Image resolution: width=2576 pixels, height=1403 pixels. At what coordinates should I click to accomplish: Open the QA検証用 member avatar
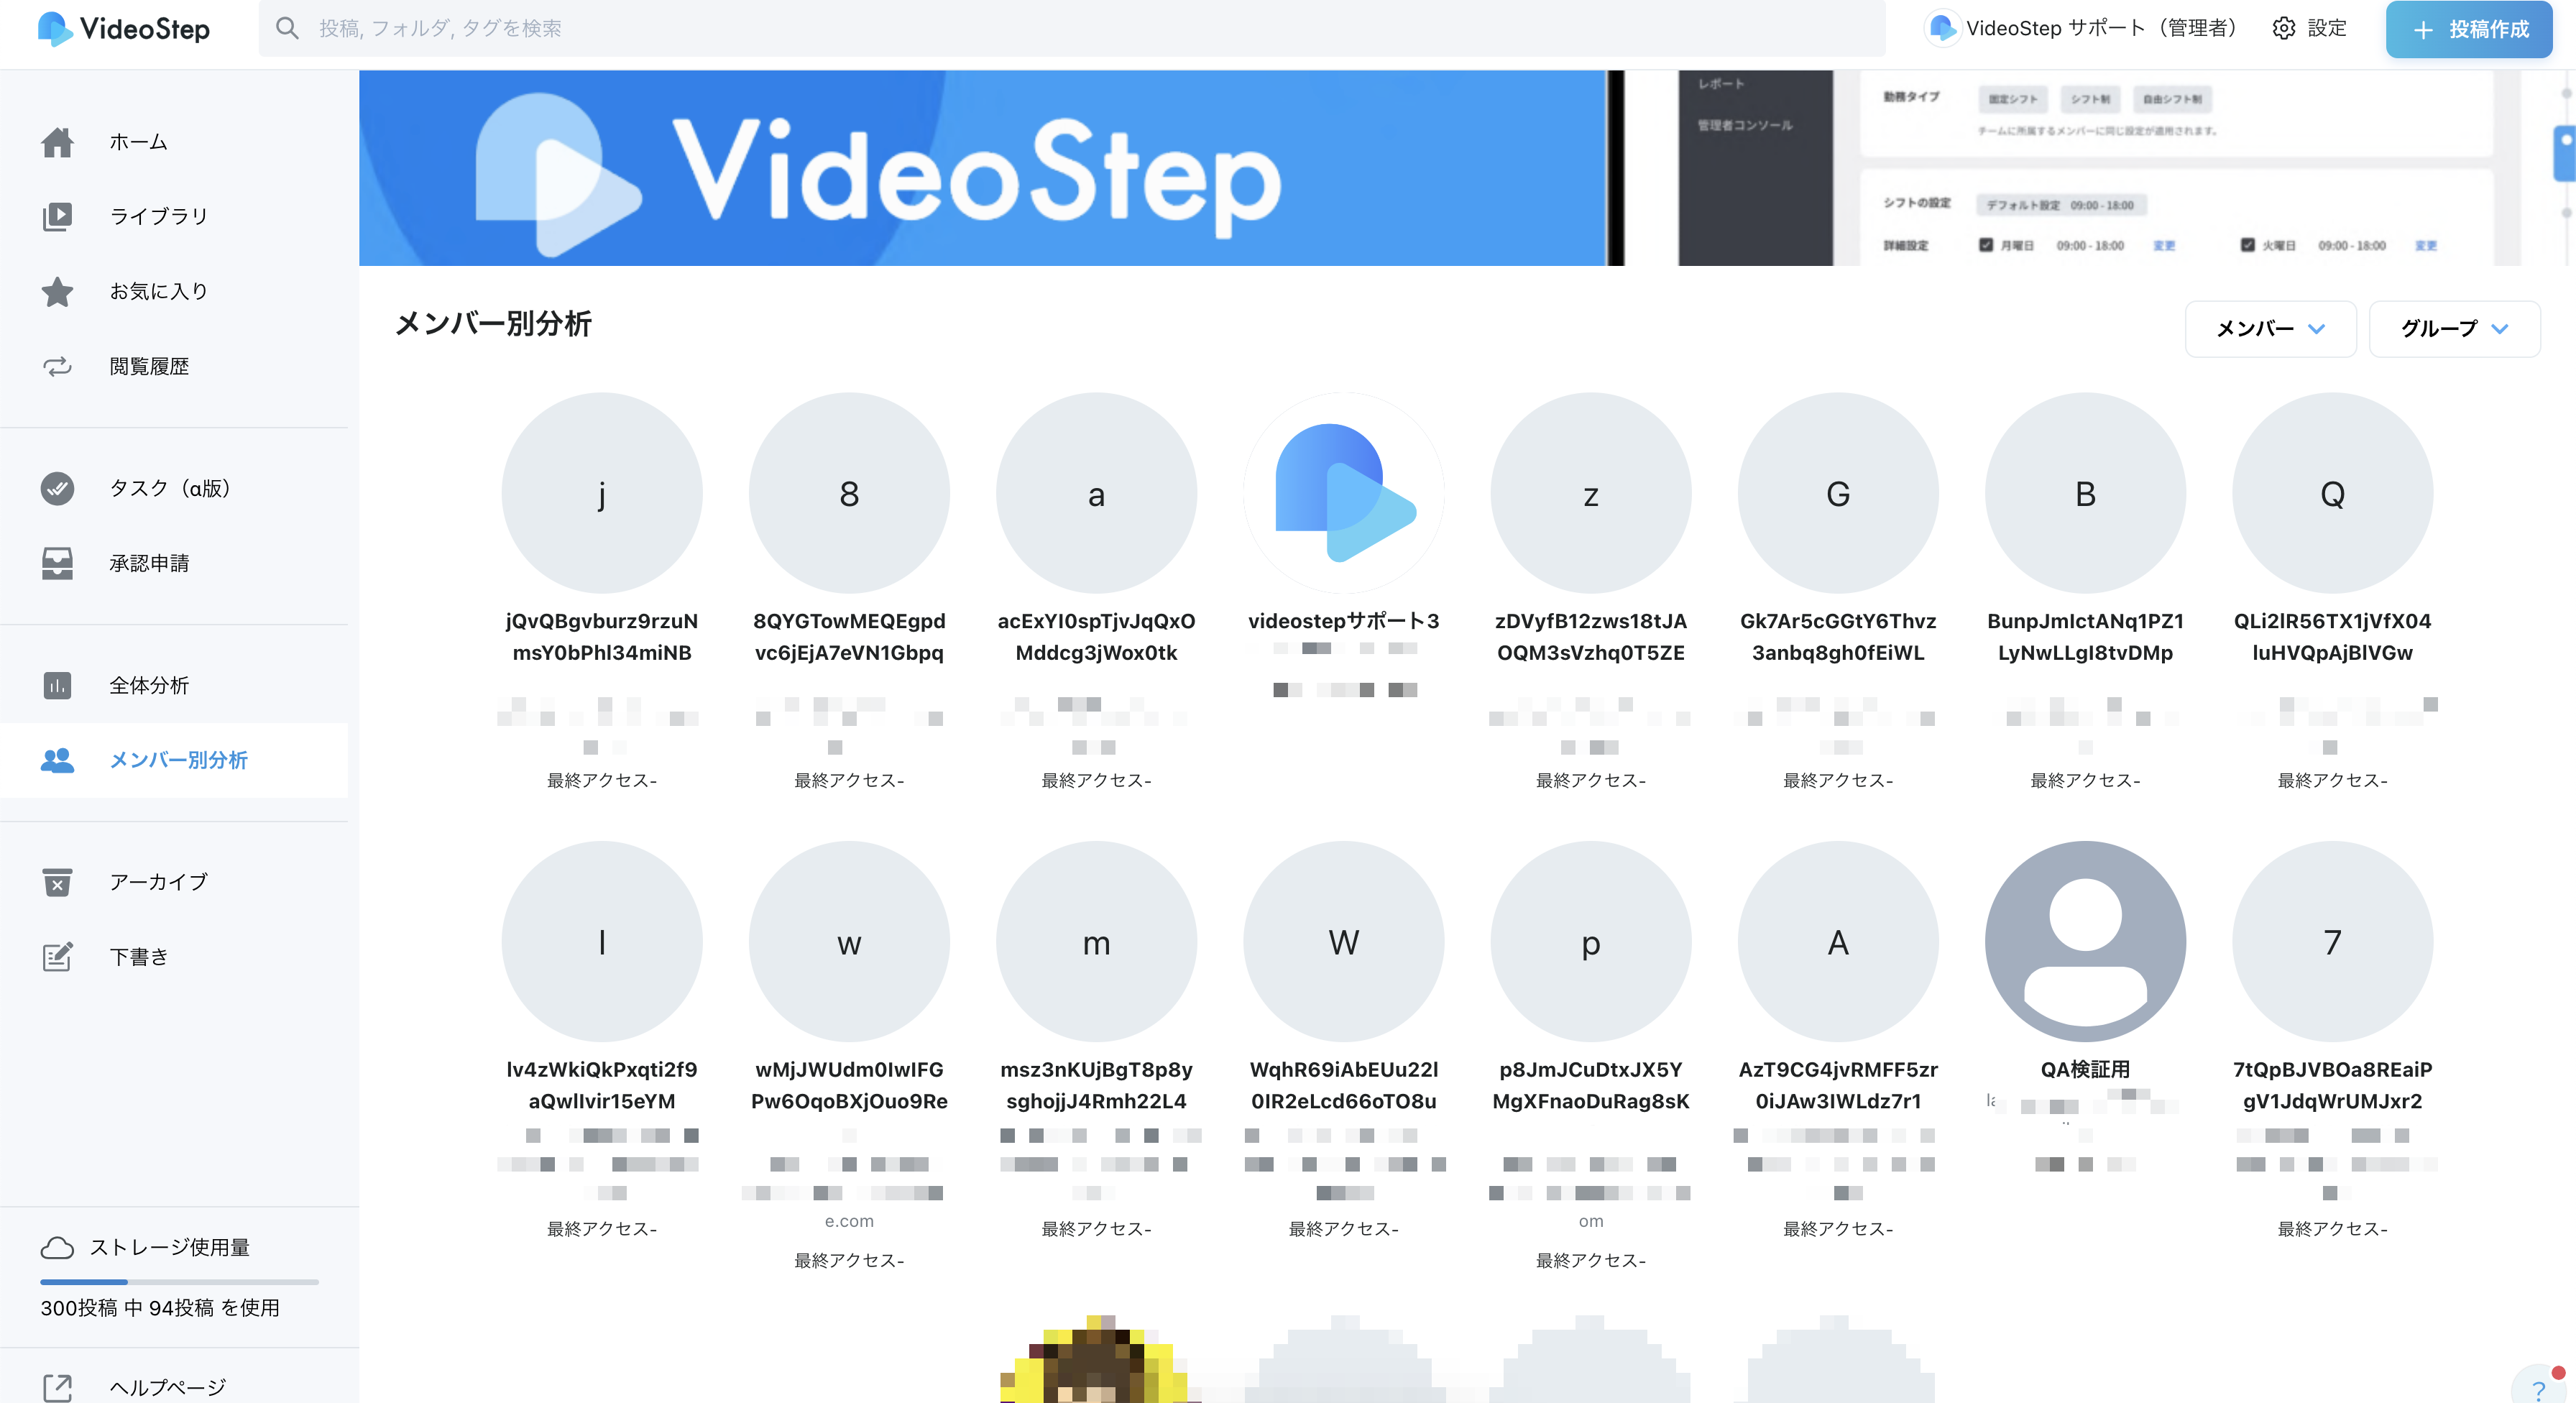point(2085,941)
